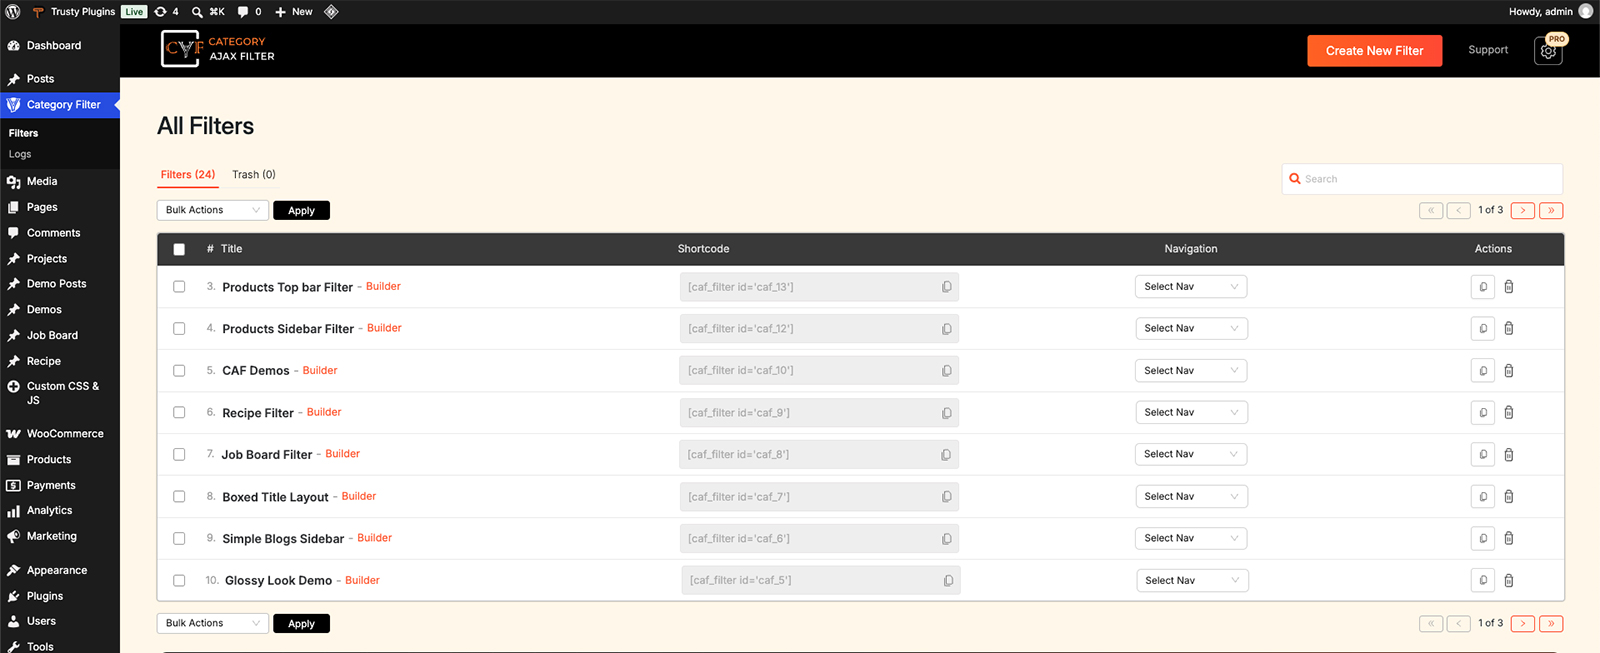Screen dimensions: 1600x653
Task: Jump to last page in bottom pagination
Action: pos(1551,624)
